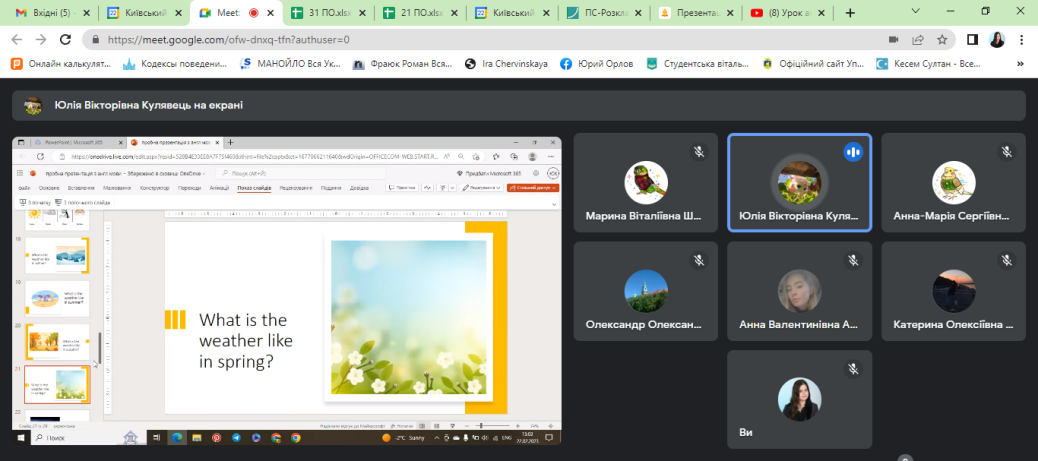Click the browser forward arrow

coord(41,40)
